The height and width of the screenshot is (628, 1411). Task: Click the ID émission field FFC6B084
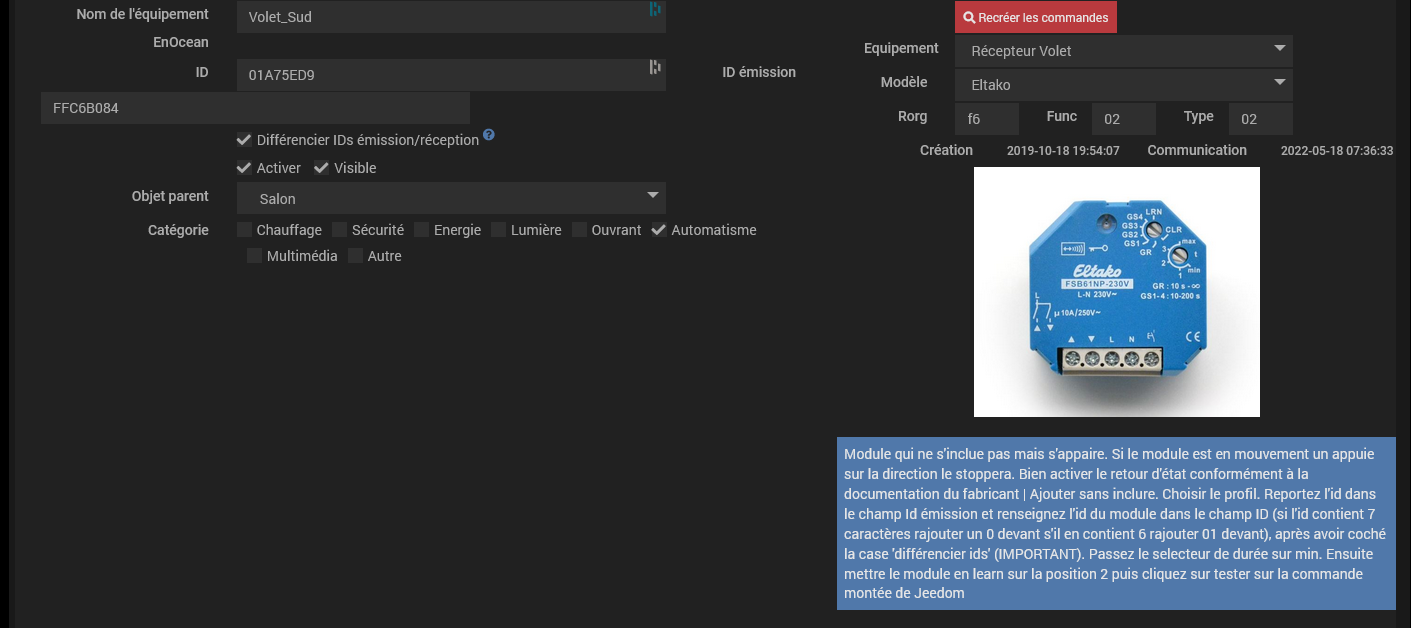click(255, 108)
